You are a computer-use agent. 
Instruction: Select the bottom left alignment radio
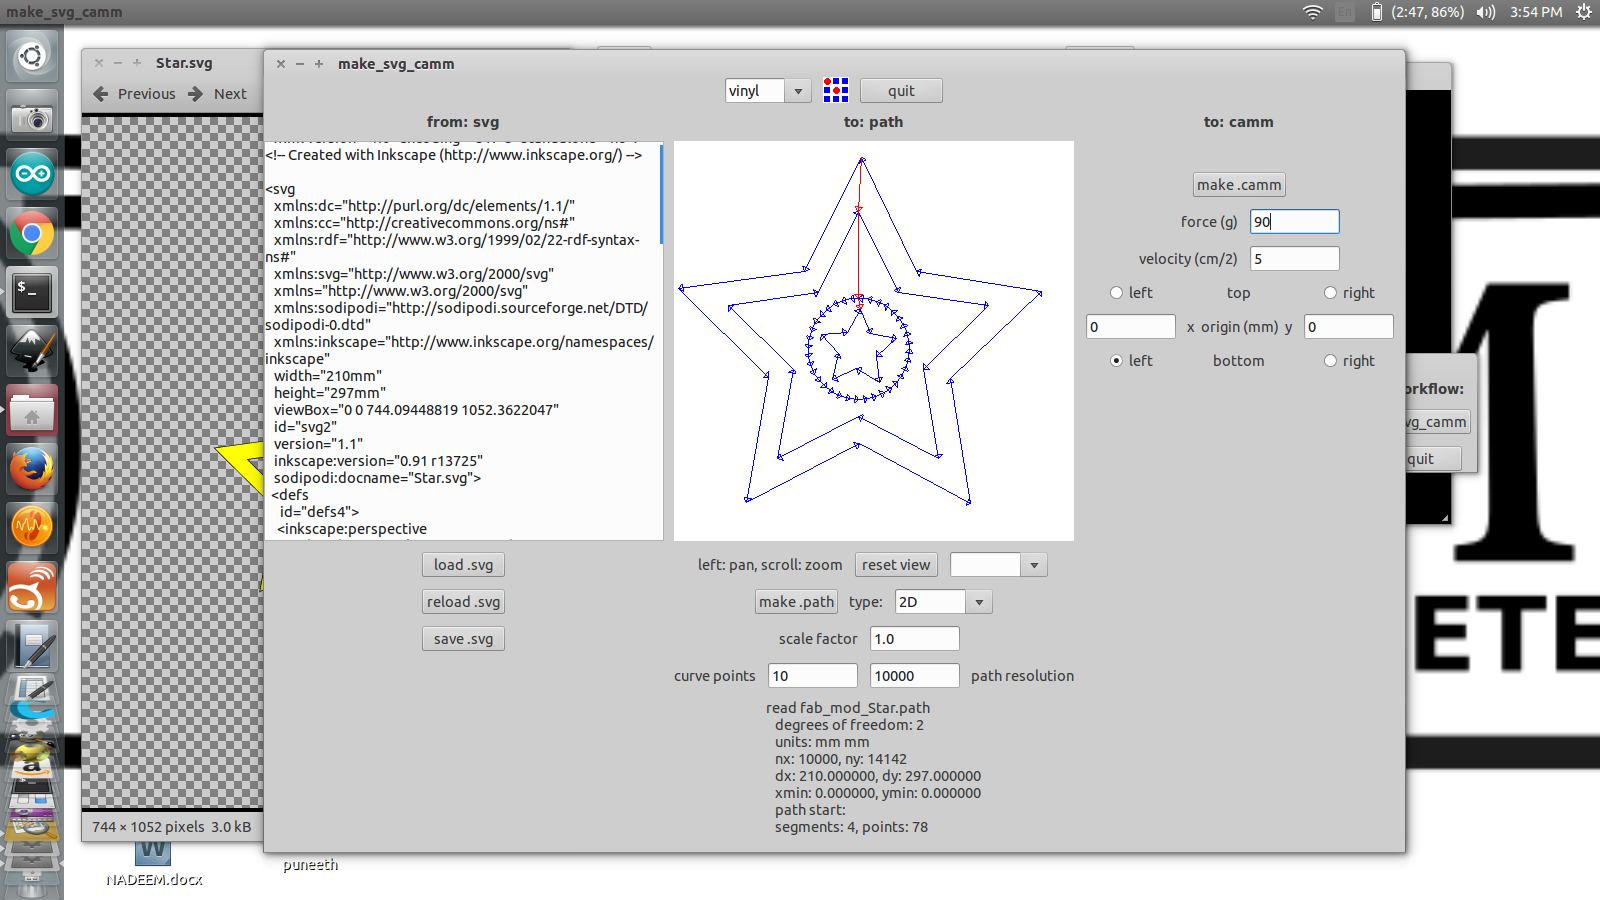click(1116, 361)
